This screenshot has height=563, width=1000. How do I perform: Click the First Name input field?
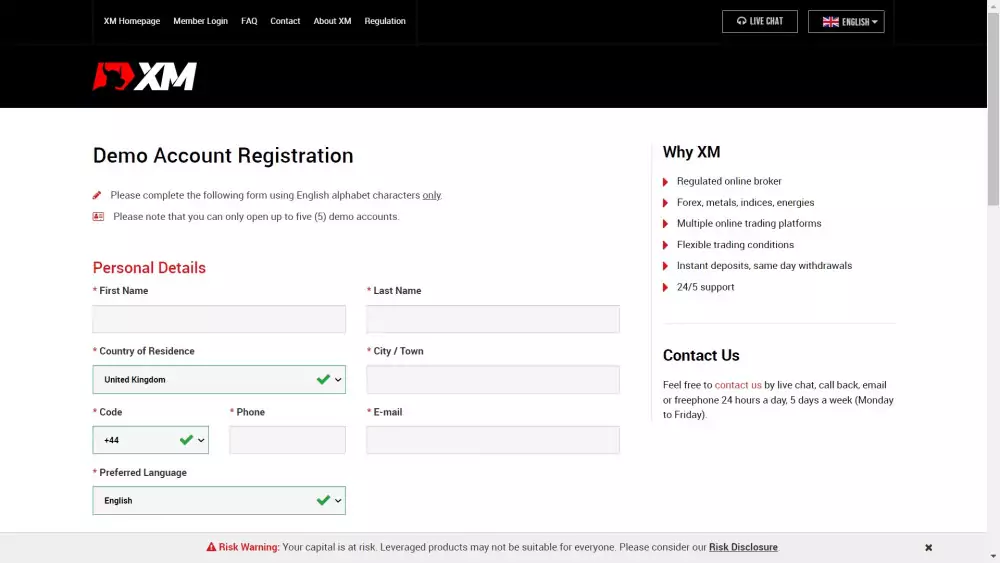tap(219, 319)
